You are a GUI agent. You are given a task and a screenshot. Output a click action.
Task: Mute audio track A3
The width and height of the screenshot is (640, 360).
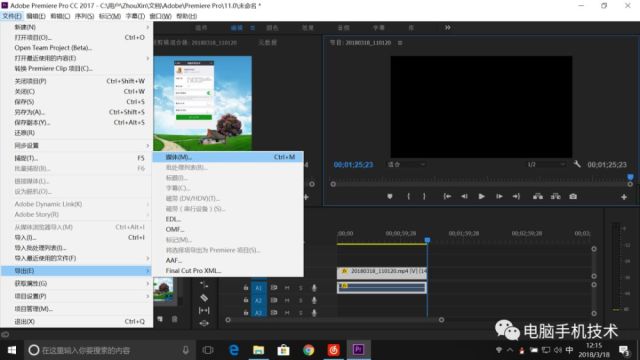pyautogui.click(x=287, y=313)
